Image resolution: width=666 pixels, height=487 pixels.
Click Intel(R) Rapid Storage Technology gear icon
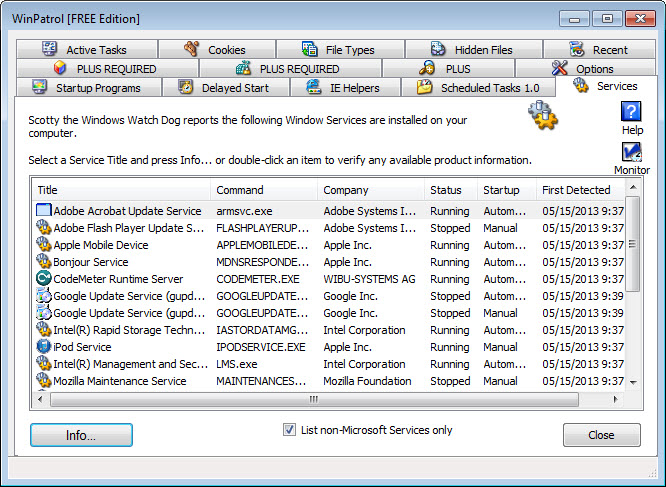coord(44,329)
